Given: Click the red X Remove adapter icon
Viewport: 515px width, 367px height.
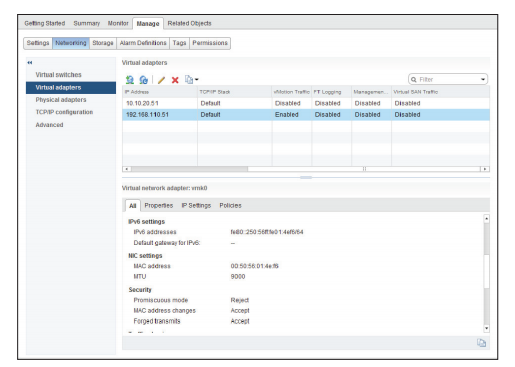Looking at the screenshot, I should pyautogui.click(x=175, y=80).
